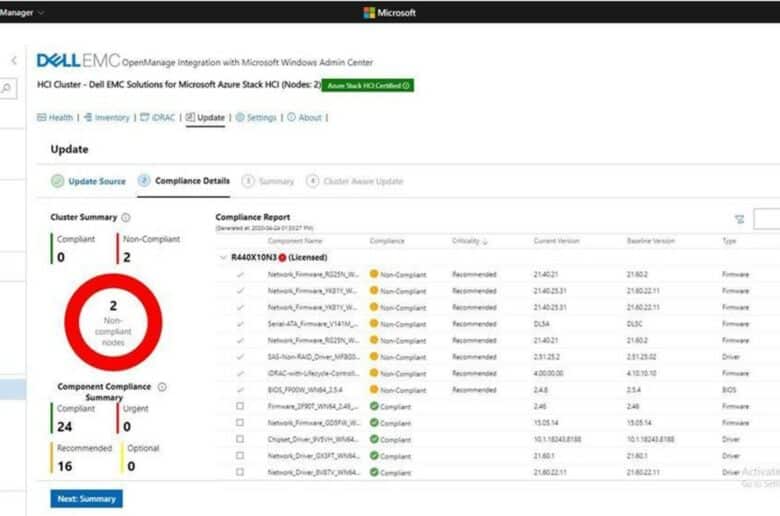780x516 pixels.
Task: Tick the checkbox for Firmware_2F90T
Action: point(240,406)
